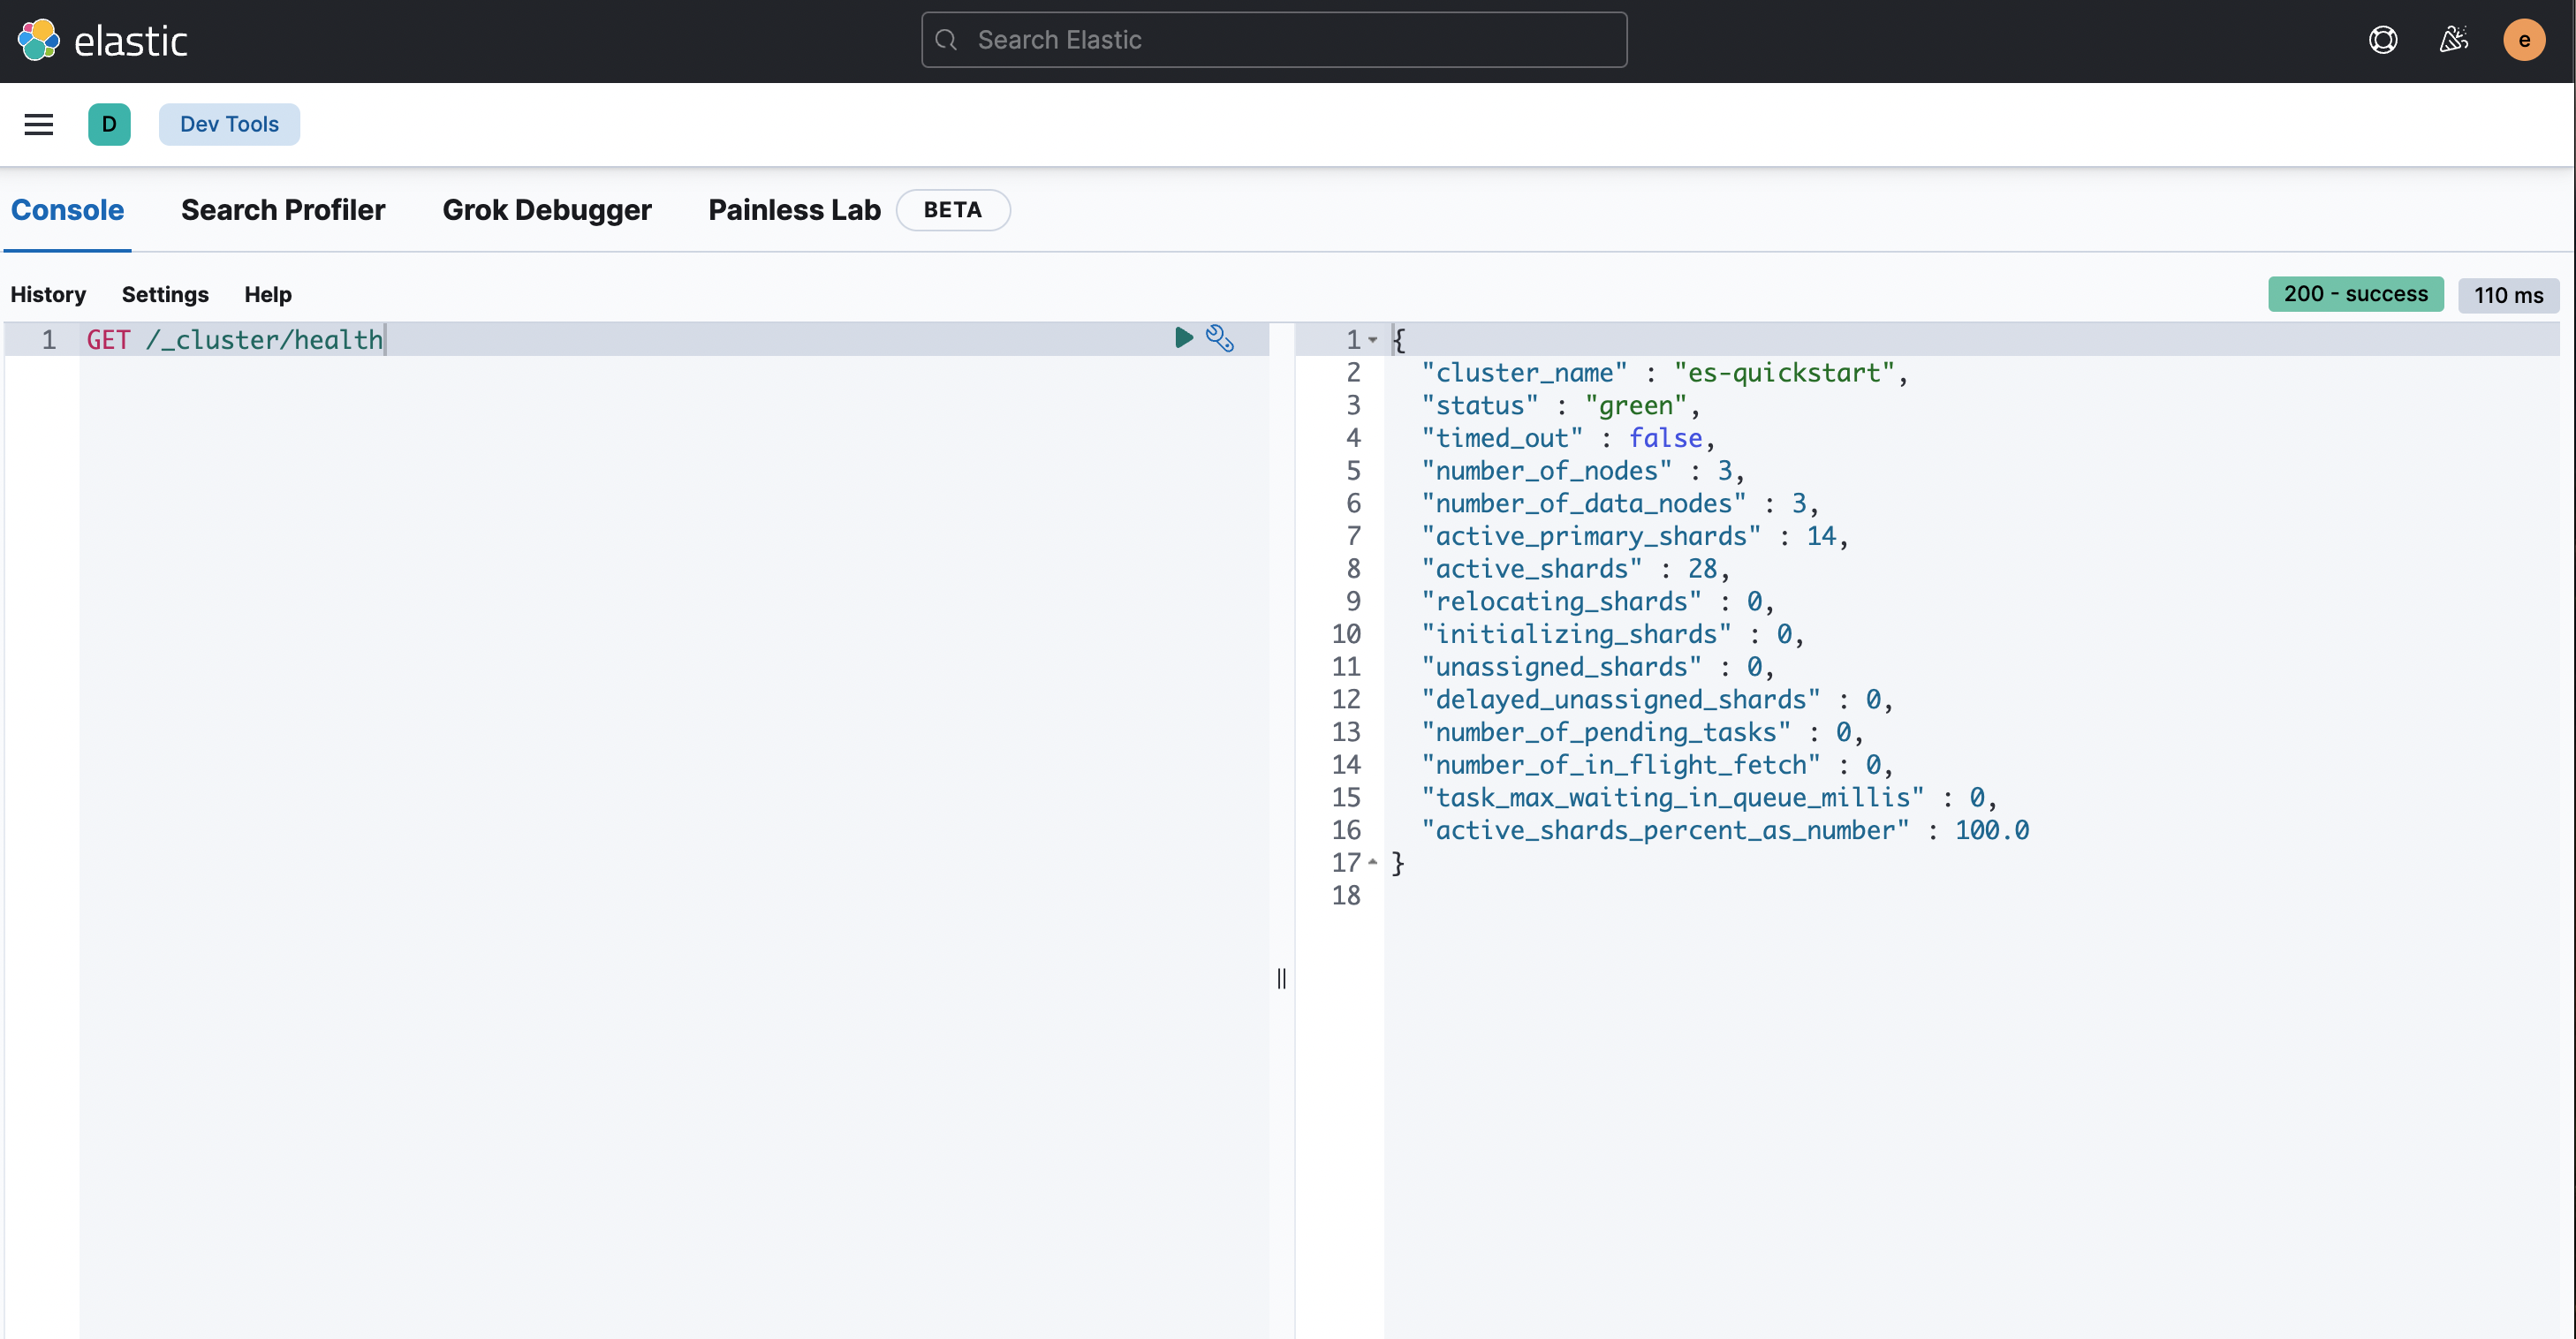Click "es-quickstart" value

(1784, 373)
